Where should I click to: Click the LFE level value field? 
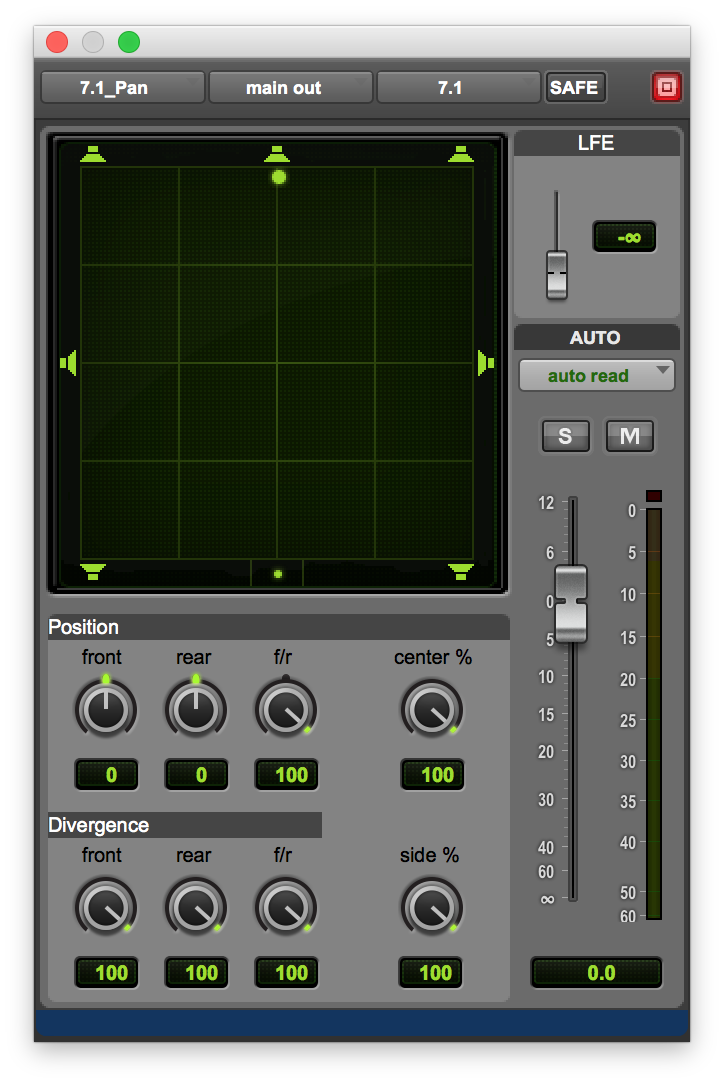[x=625, y=237]
